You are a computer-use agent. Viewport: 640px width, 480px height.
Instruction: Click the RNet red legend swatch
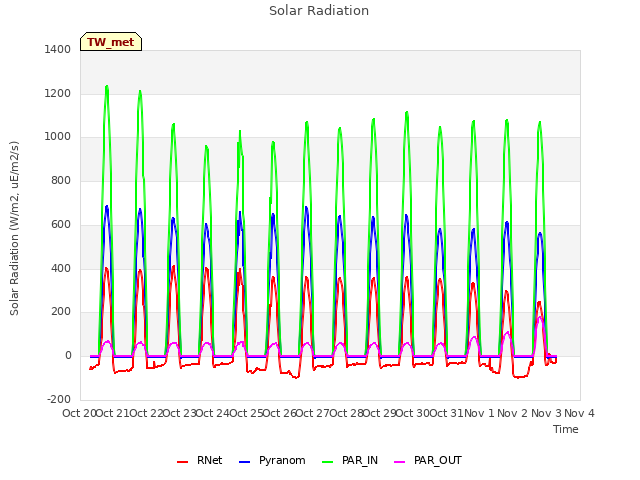[x=182, y=462]
